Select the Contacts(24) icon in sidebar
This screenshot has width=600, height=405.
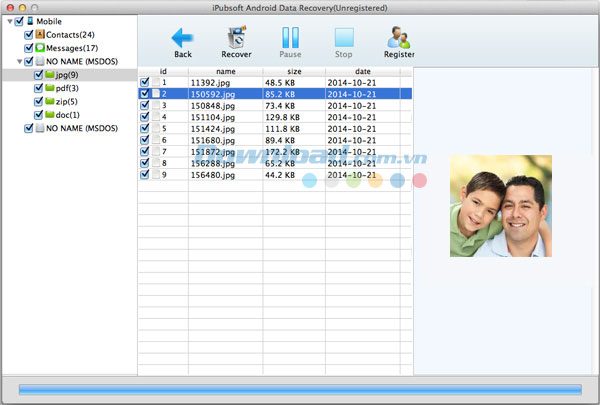[x=41, y=34]
